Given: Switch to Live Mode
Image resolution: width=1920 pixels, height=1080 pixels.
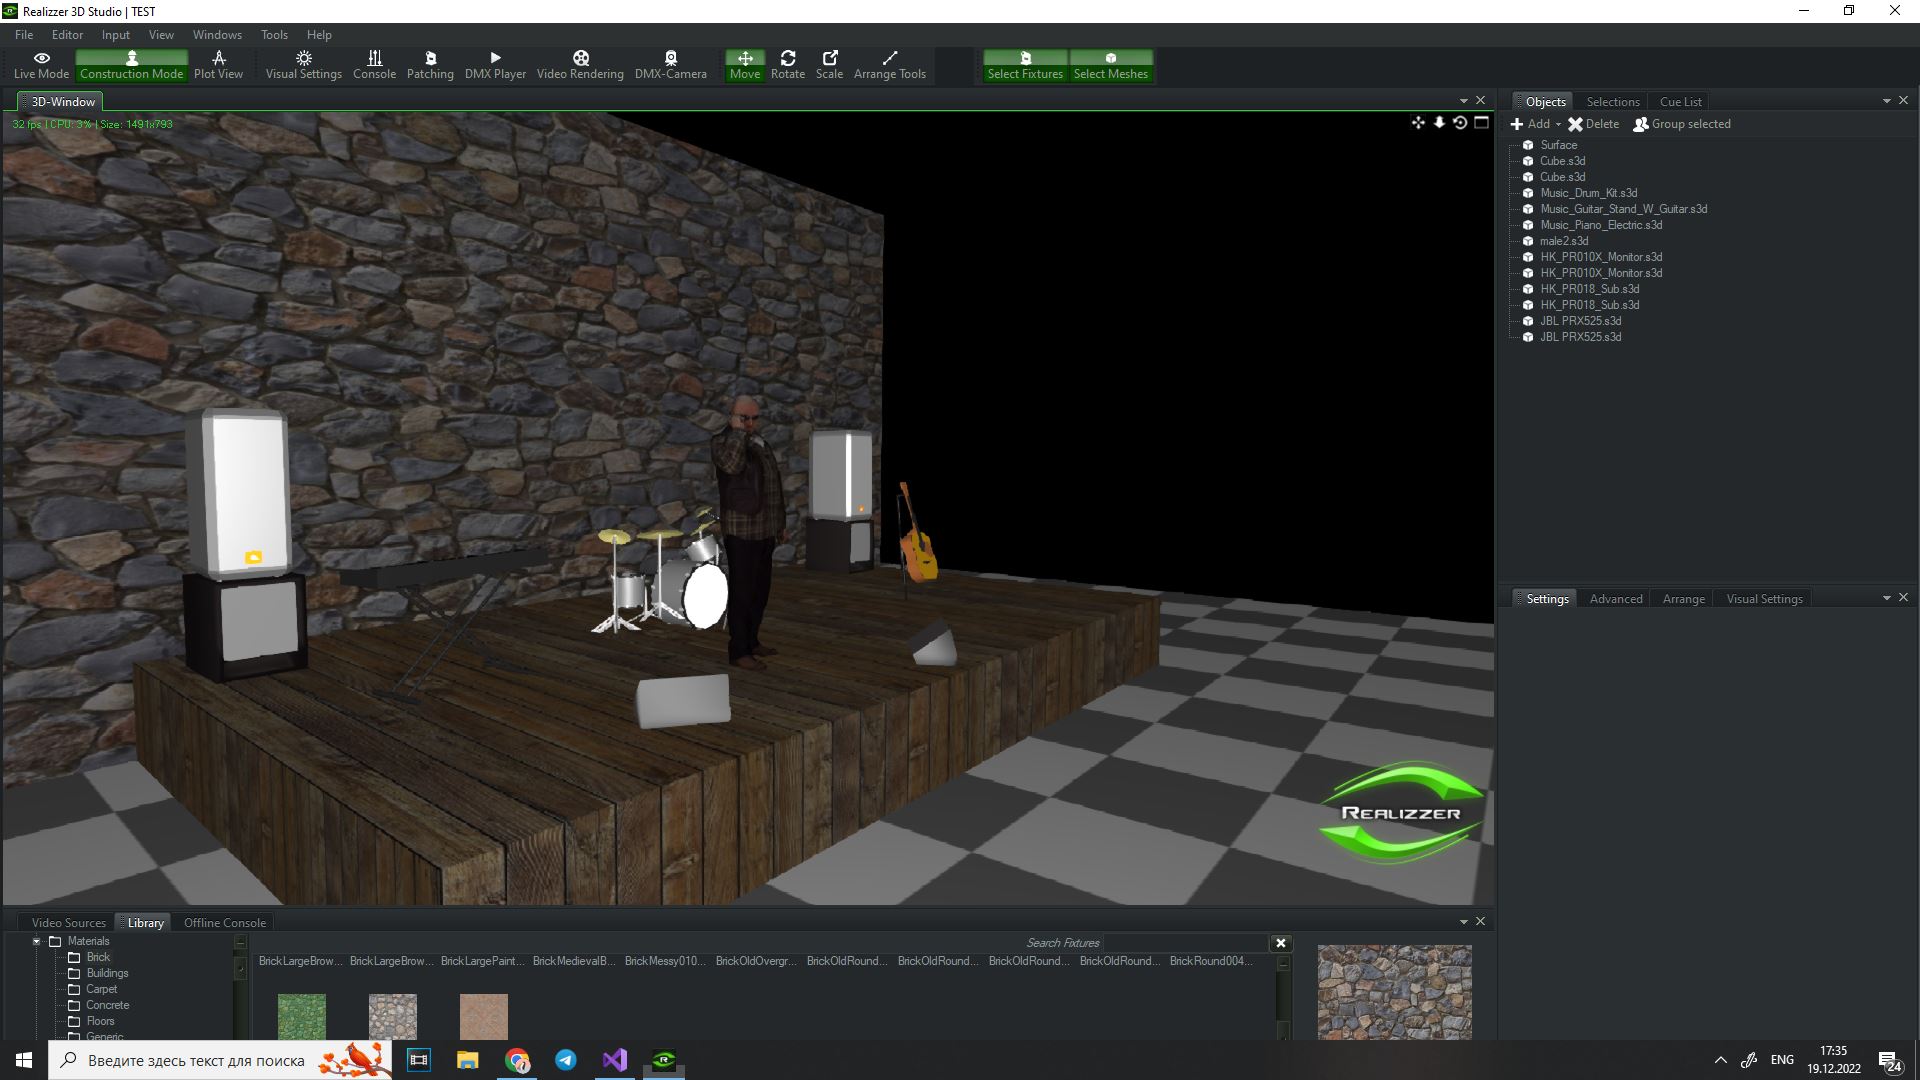Looking at the screenshot, I should pyautogui.click(x=41, y=65).
